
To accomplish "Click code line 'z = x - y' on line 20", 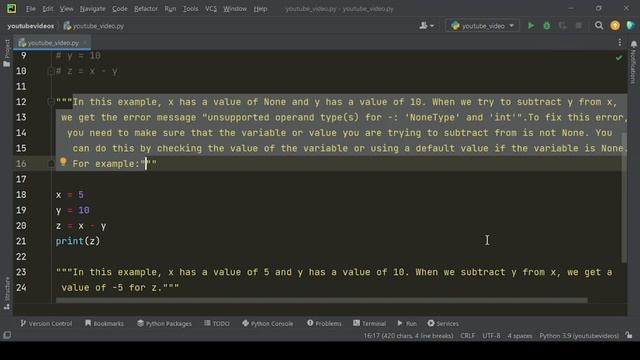I will (x=81, y=226).
